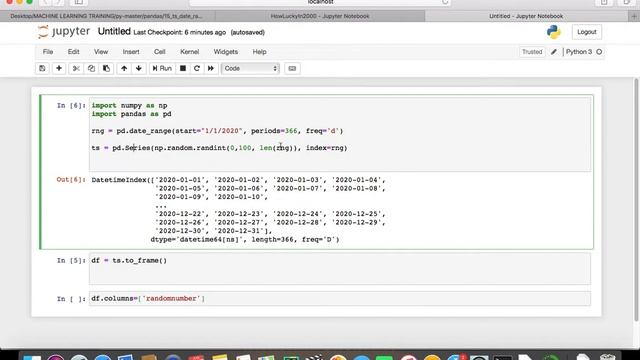Image resolution: width=640 pixels, height=360 pixels.
Task: Save notebook with the floppy disk icon
Action: [x=42, y=68]
